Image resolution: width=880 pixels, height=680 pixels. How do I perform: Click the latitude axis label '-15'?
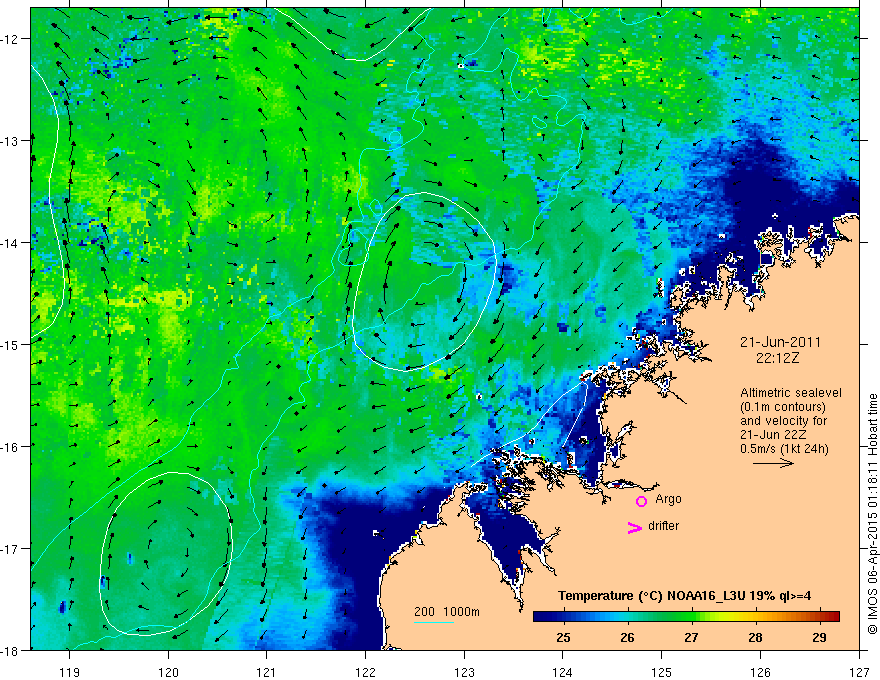point(11,345)
